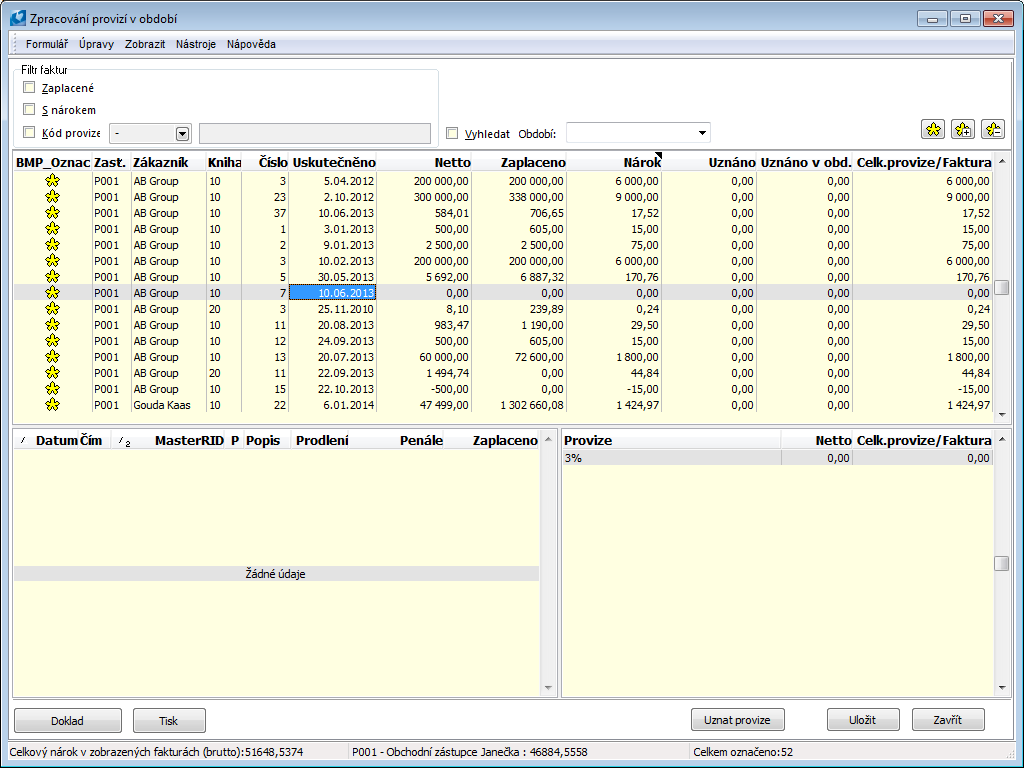1024x768 pixels.
Task: Click the star-minus unmark all button
Action: pyautogui.click(x=993, y=130)
